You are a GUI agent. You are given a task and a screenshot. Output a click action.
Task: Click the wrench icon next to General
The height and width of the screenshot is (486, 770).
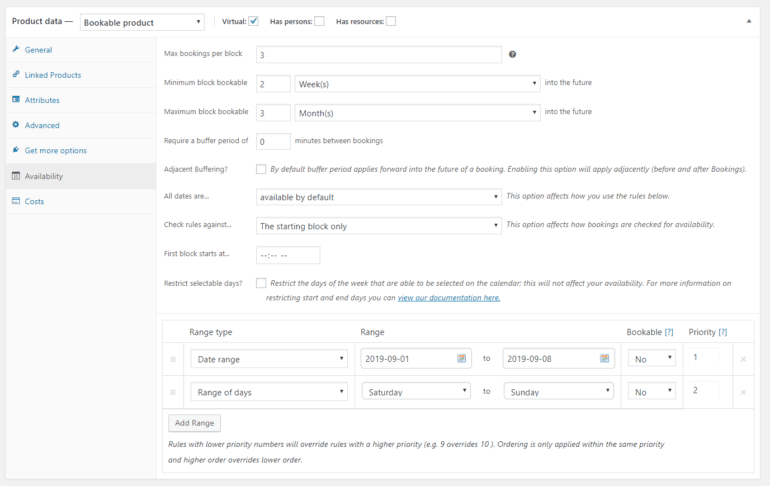click(x=16, y=49)
